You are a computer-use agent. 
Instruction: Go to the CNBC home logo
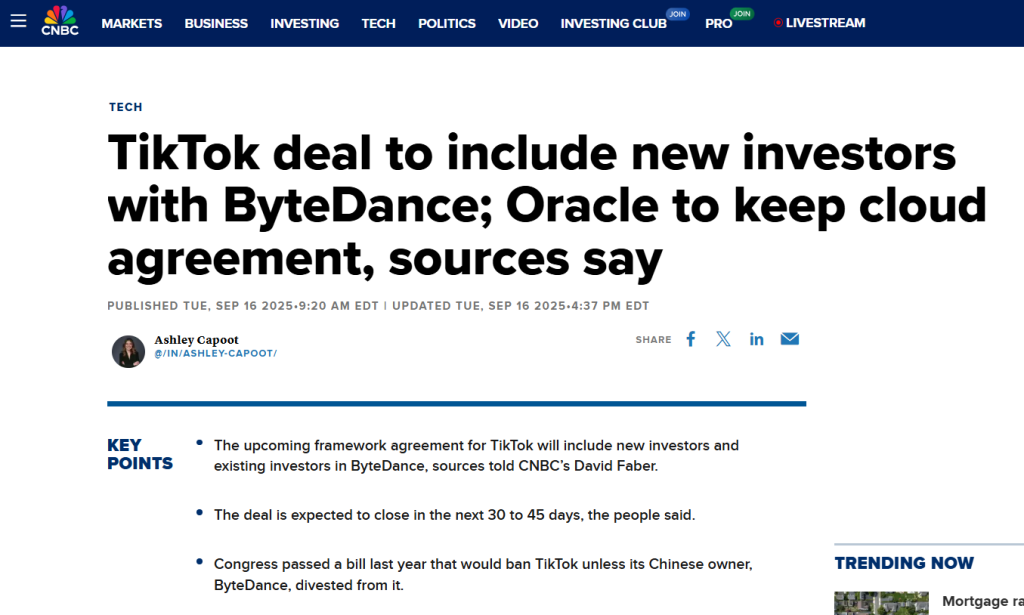60,20
